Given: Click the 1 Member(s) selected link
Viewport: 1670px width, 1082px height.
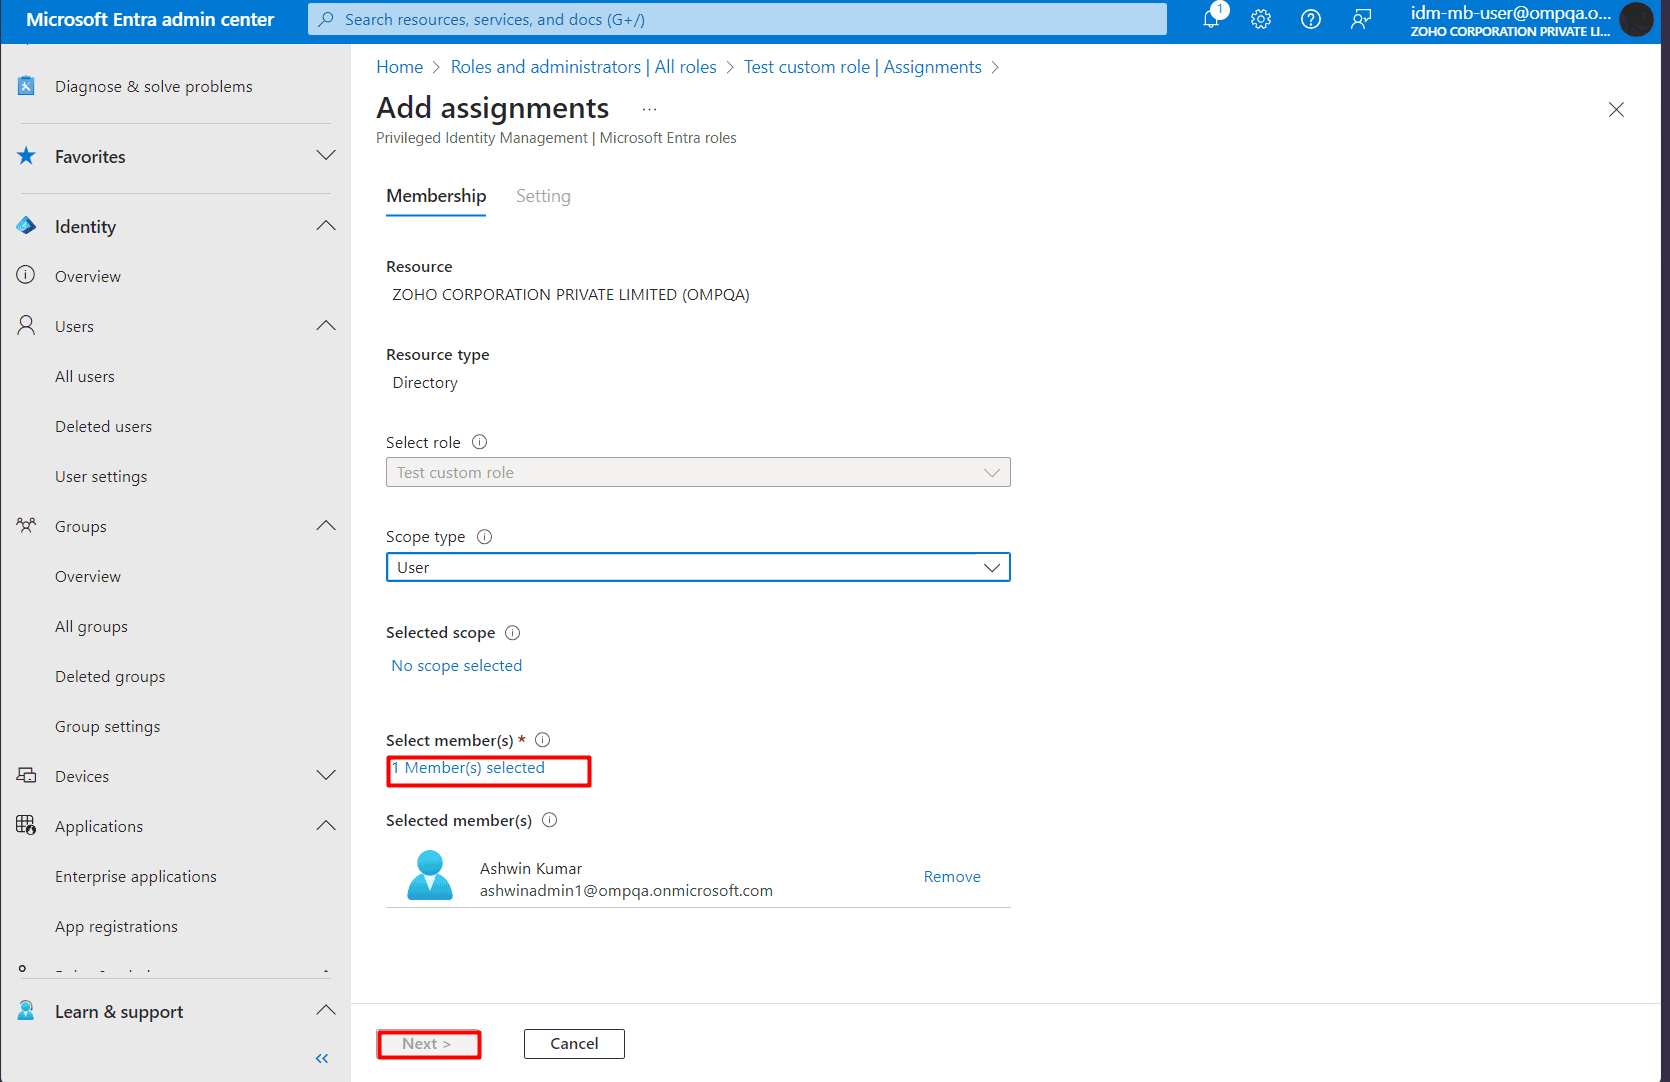Looking at the screenshot, I should point(469,768).
